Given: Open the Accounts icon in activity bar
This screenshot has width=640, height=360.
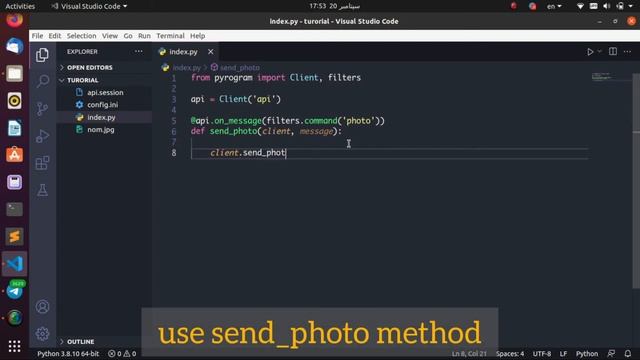Looking at the screenshot, I should coord(42,307).
